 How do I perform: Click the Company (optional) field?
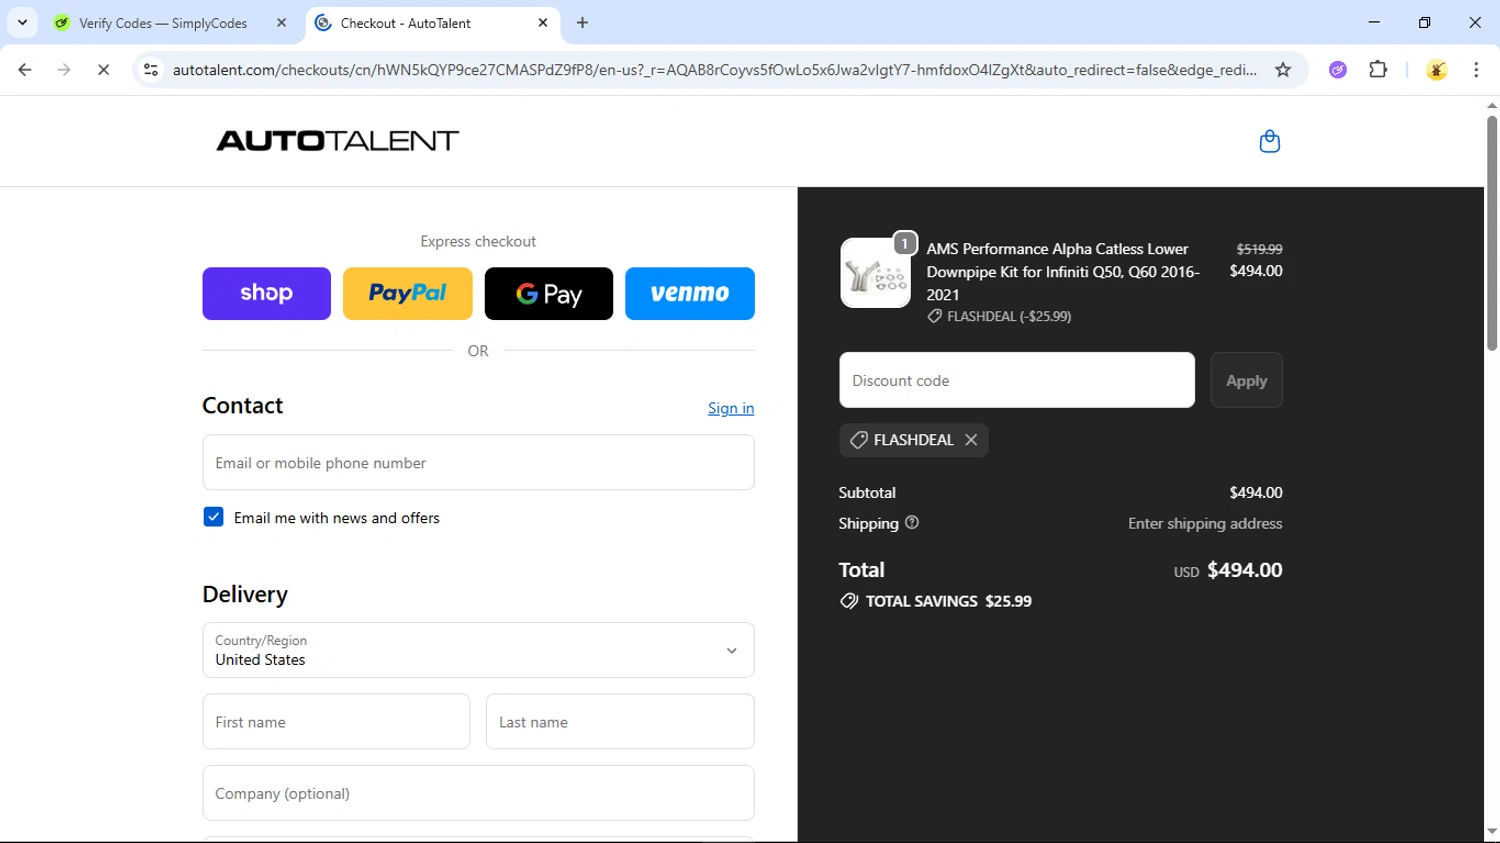click(478, 793)
